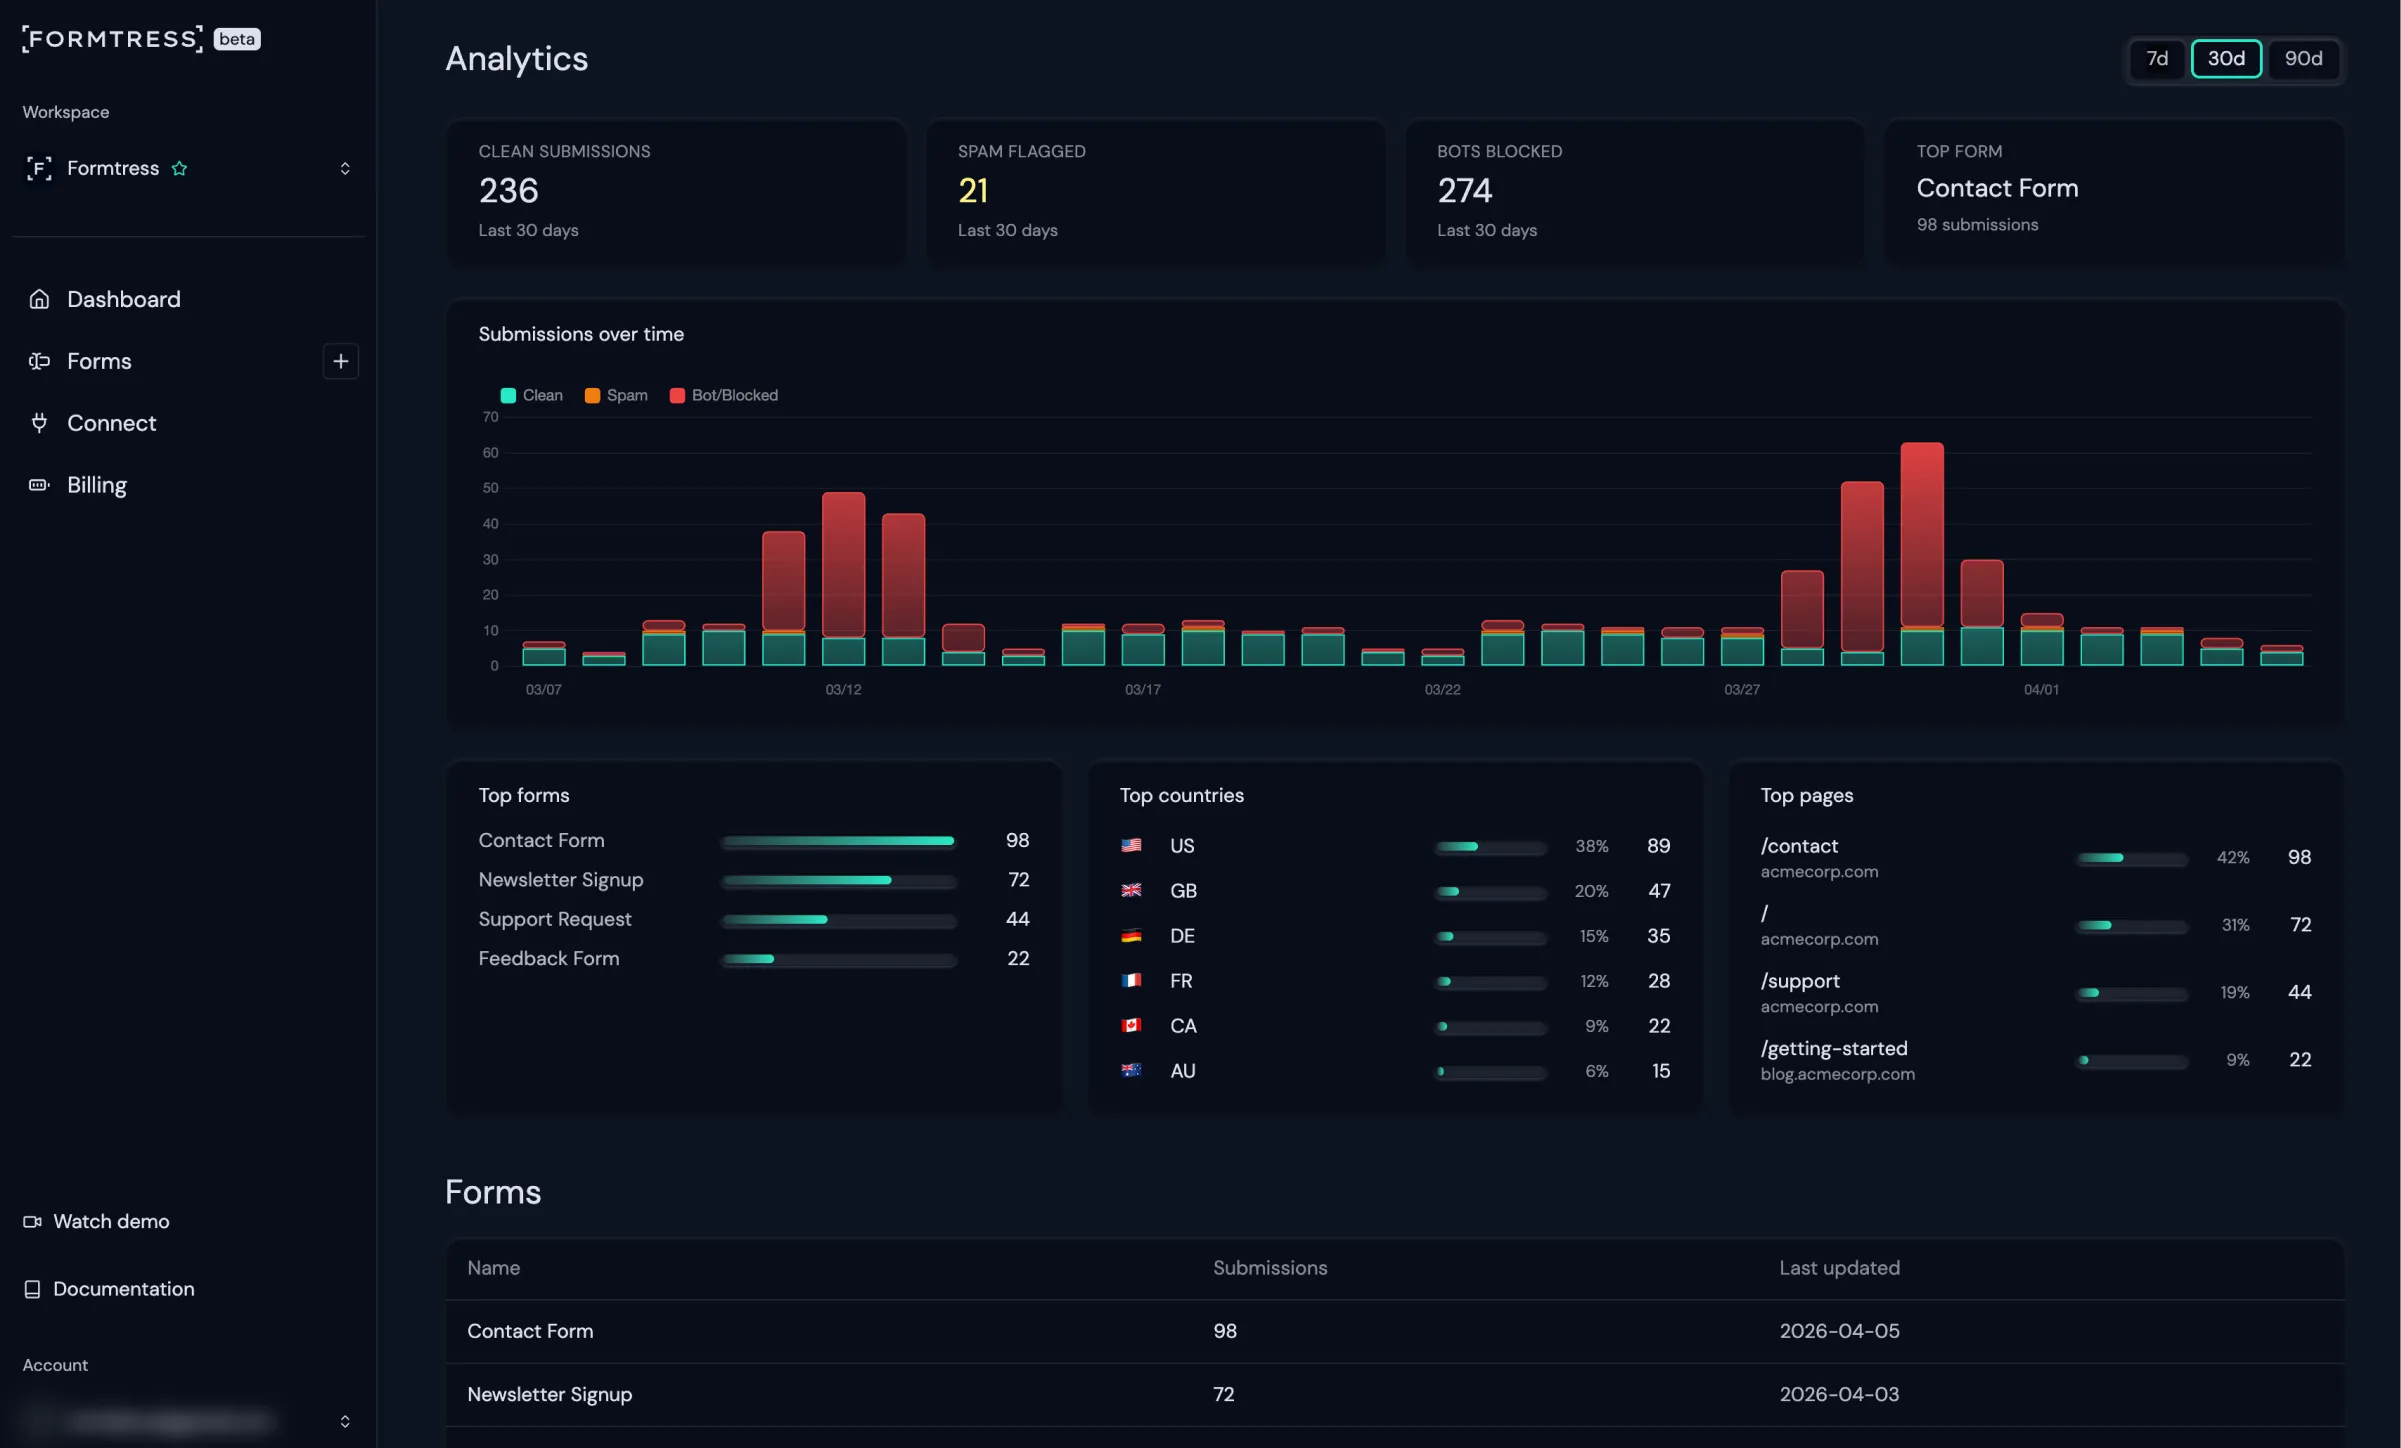Image resolution: width=2401 pixels, height=1448 pixels.
Task: Expand the workspace switcher chevron
Action: pos(345,168)
